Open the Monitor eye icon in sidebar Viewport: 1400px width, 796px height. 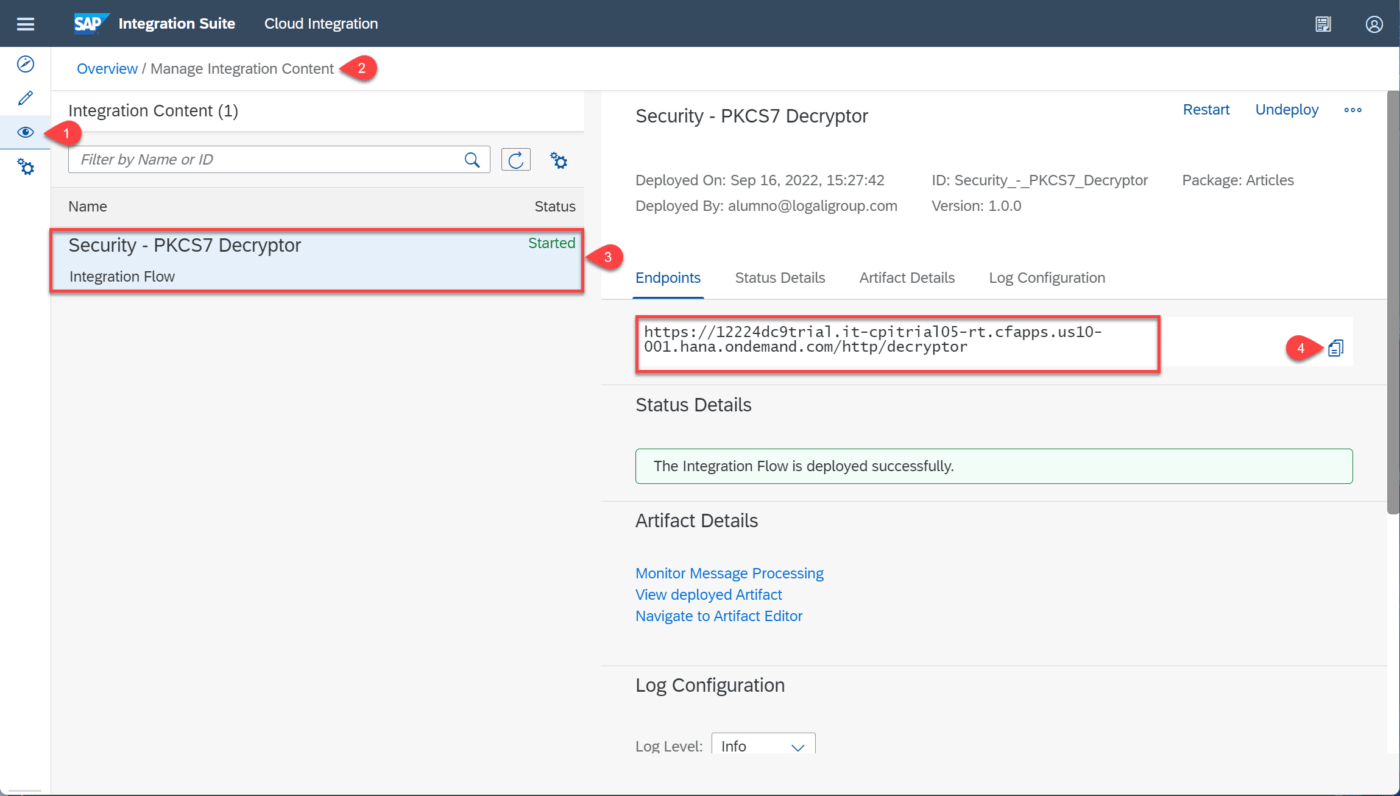tap(26, 132)
